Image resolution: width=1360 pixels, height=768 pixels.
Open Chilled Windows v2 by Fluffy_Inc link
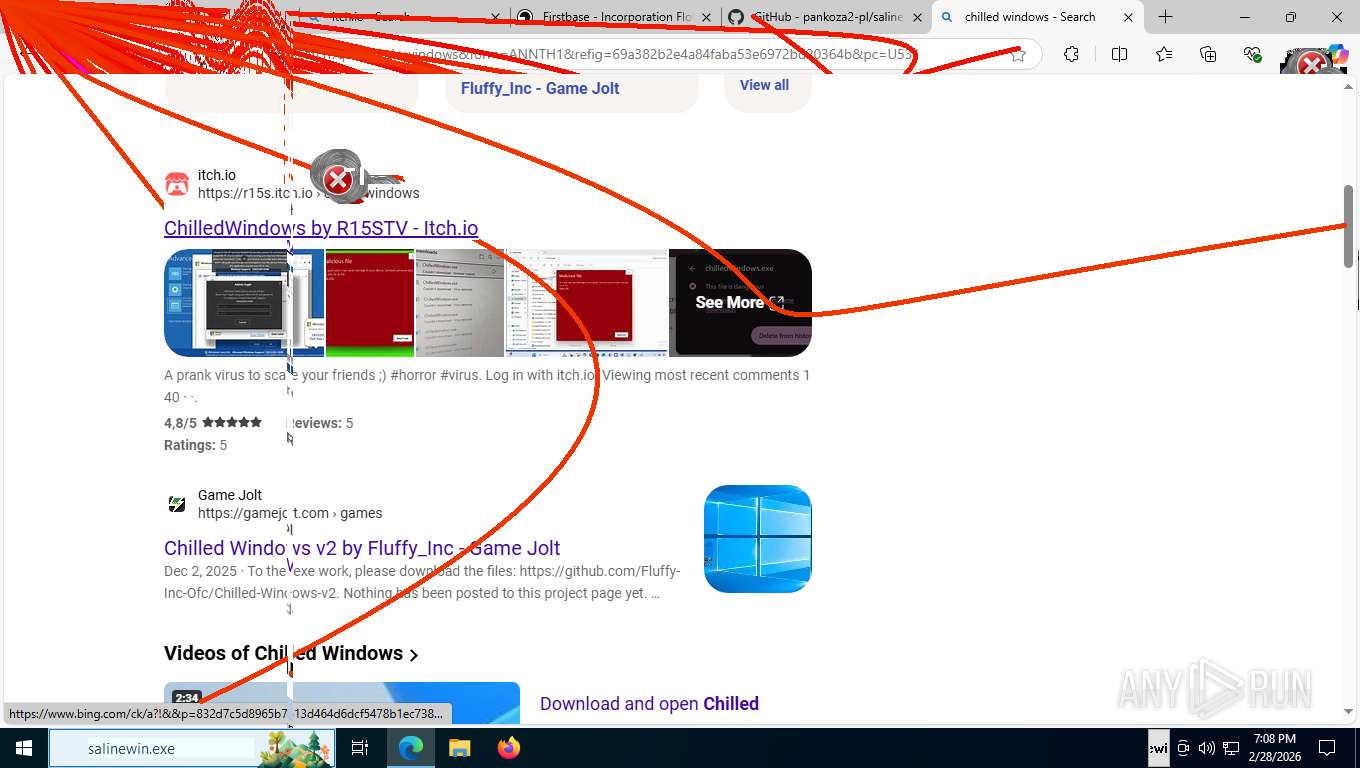tap(362, 548)
